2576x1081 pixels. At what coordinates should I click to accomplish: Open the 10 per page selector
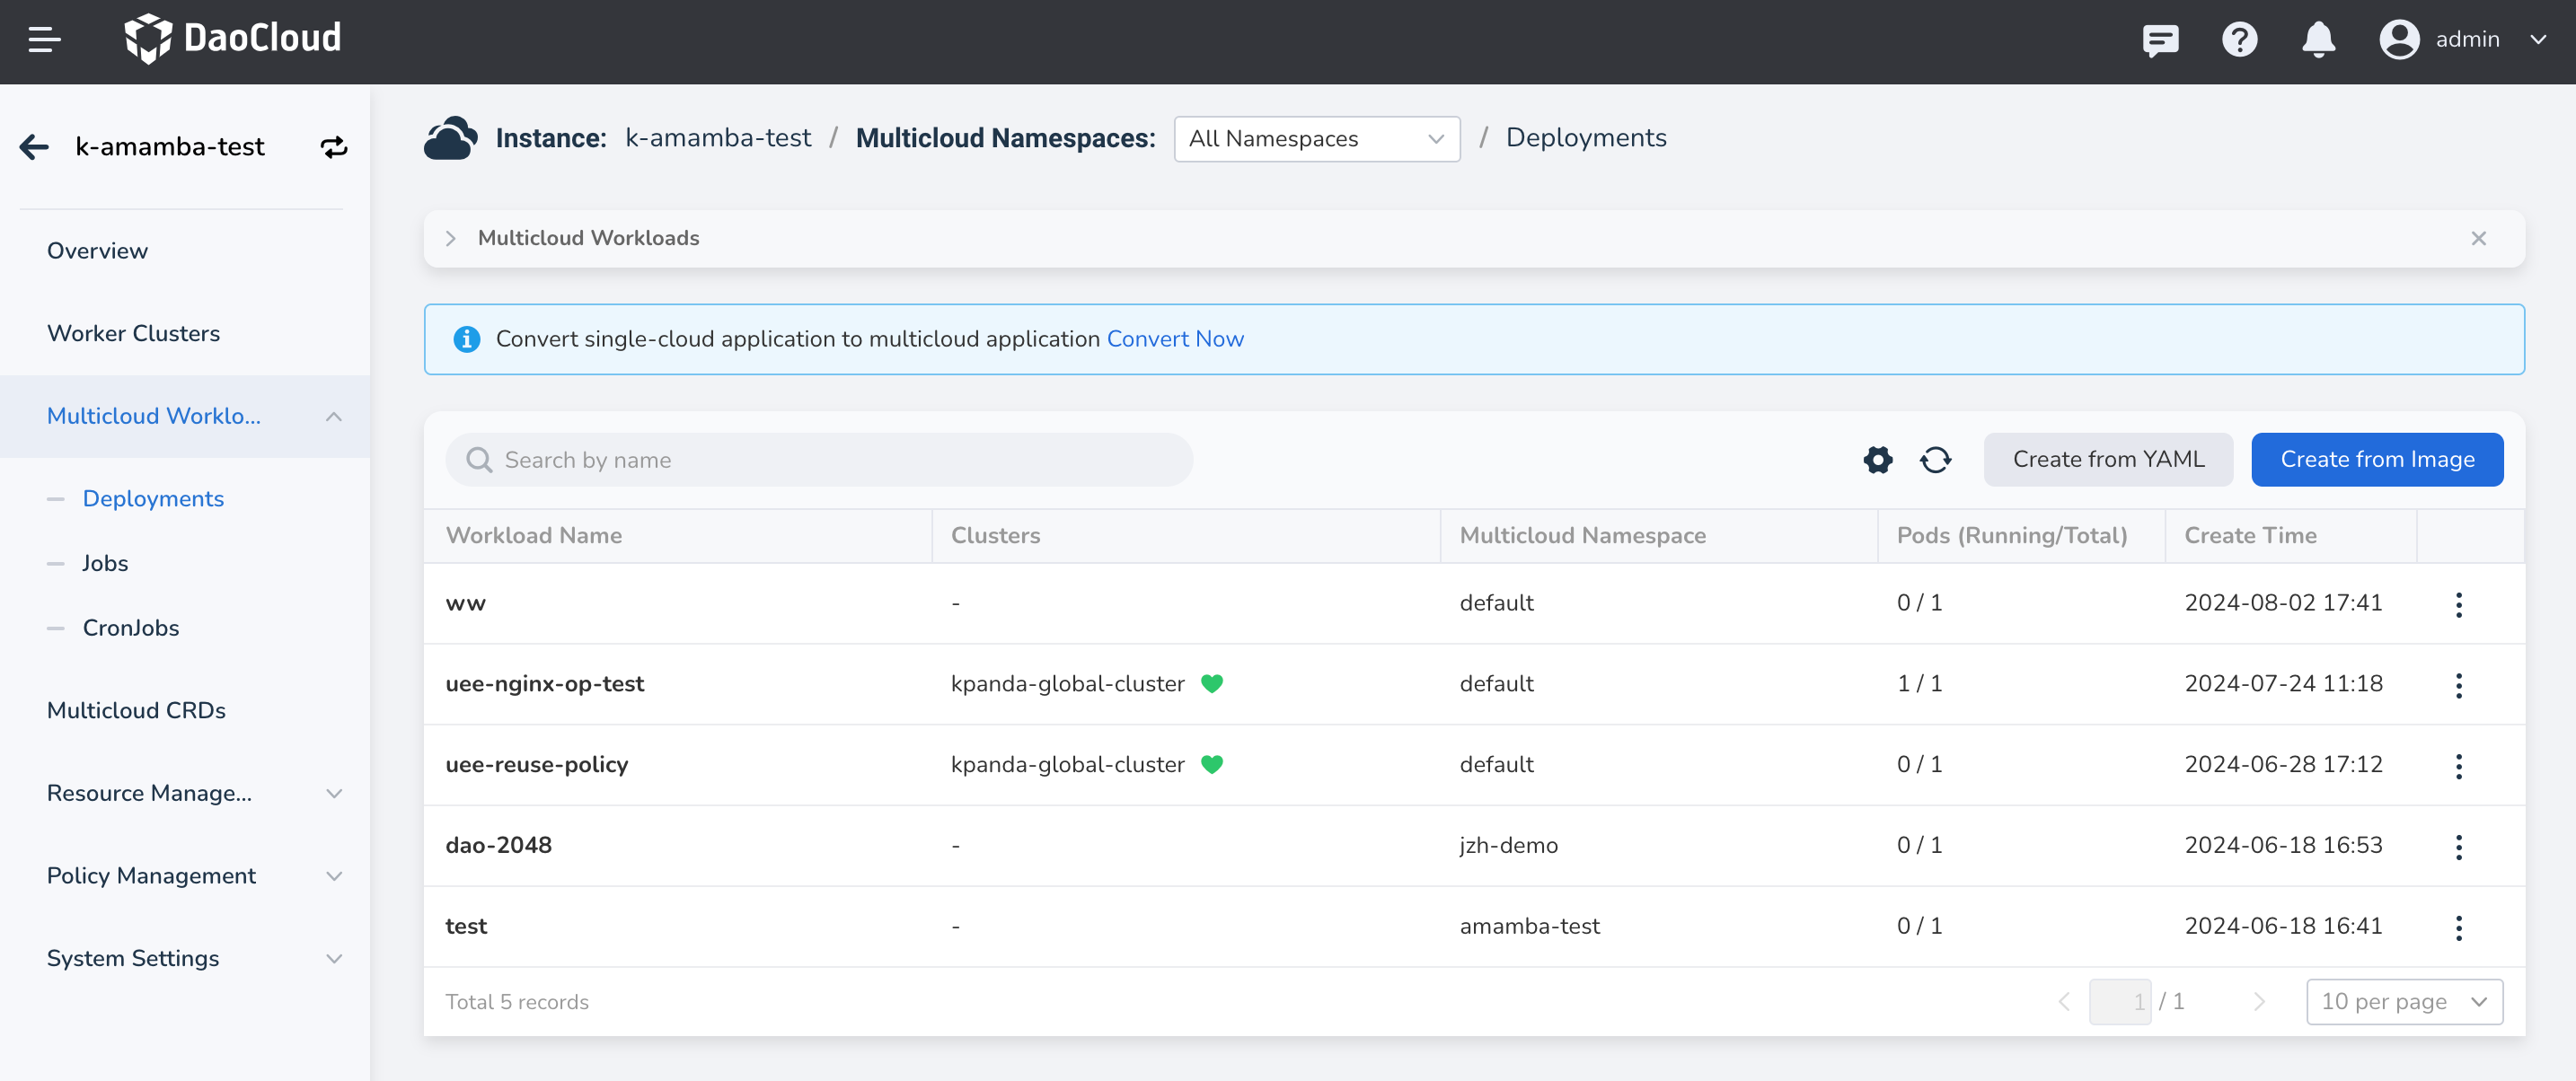tap(2403, 1001)
